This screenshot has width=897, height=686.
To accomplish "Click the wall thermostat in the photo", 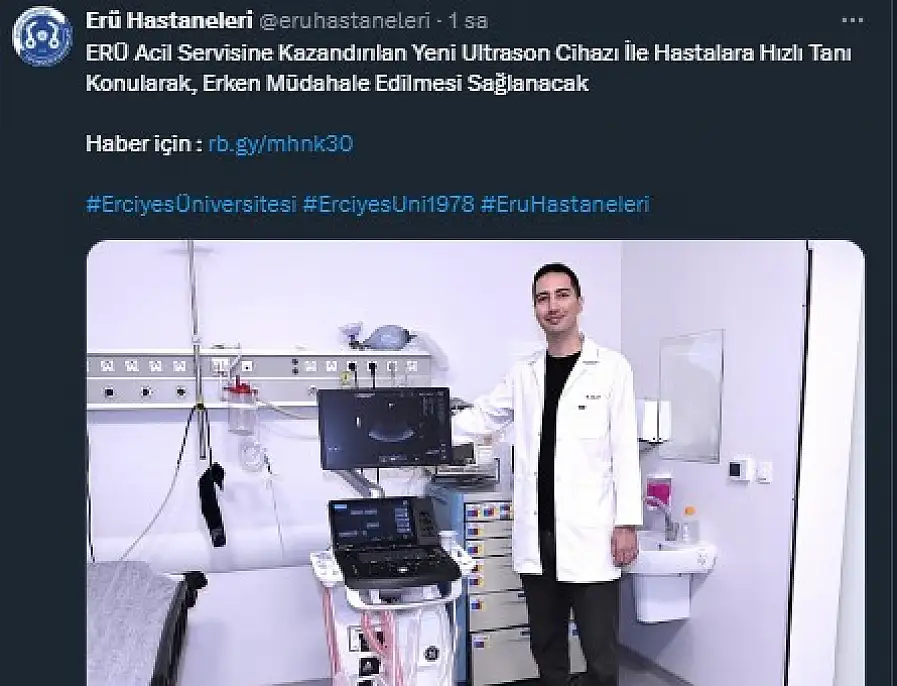I will click(737, 470).
